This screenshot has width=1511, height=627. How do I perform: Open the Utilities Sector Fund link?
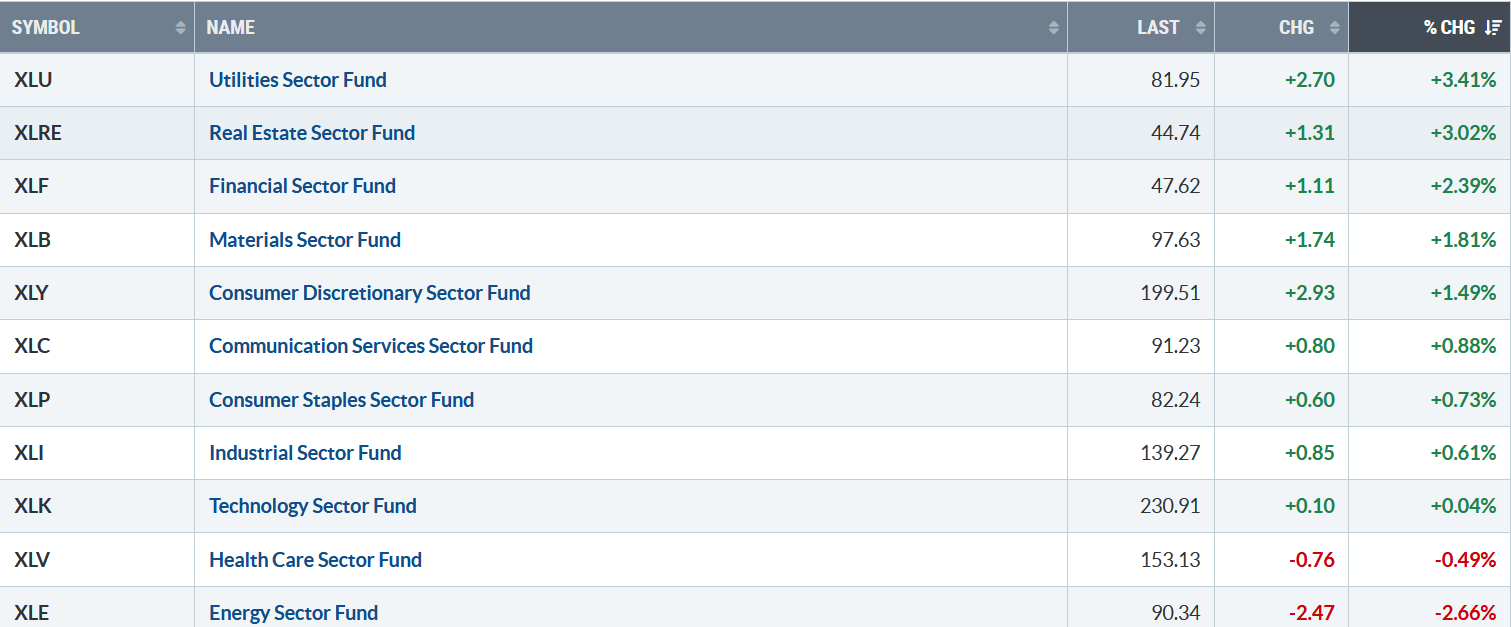point(298,80)
